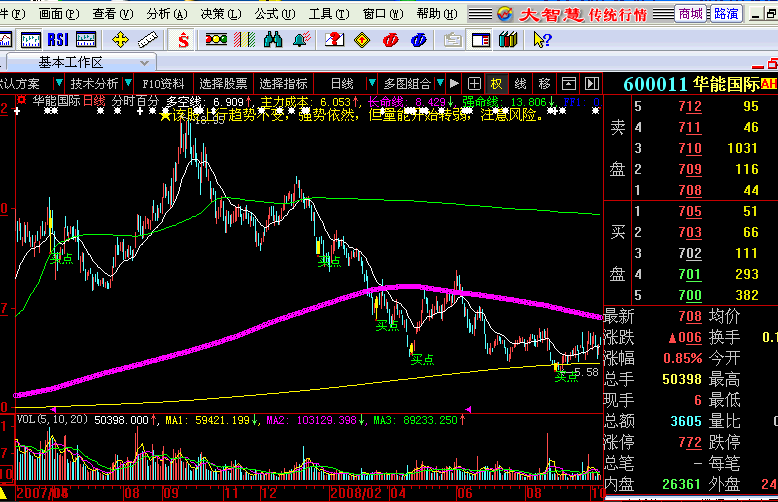
Task: Toggle the 线 button on chart bar
Action: point(520,84)
